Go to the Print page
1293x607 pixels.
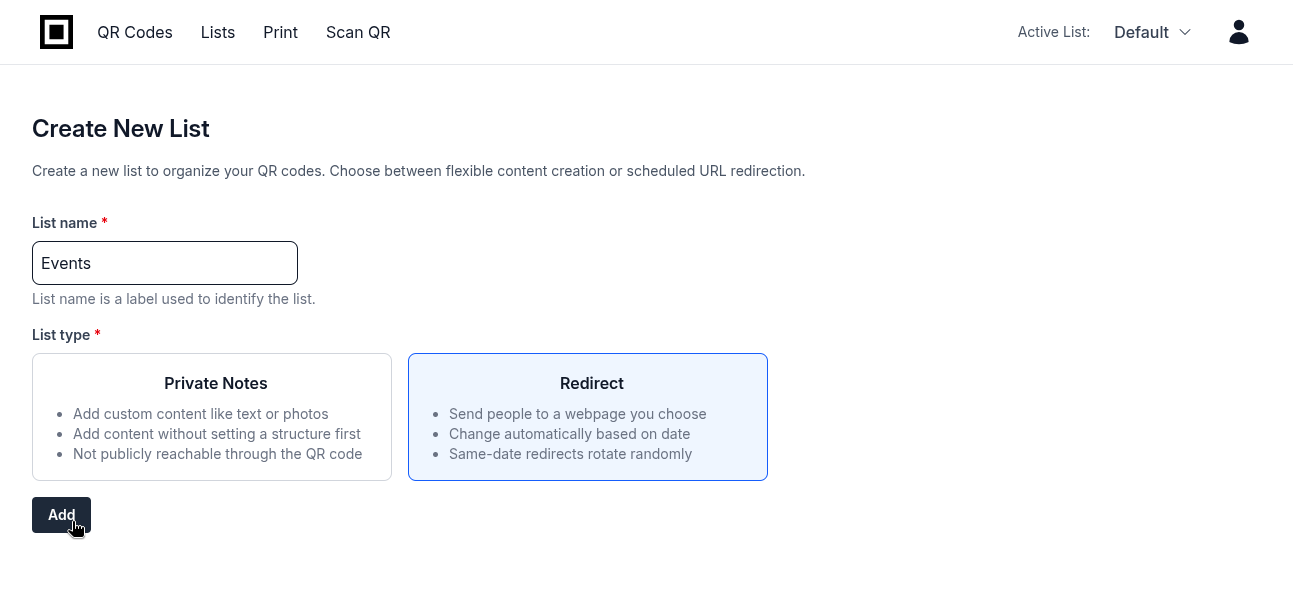pos(280,32)
